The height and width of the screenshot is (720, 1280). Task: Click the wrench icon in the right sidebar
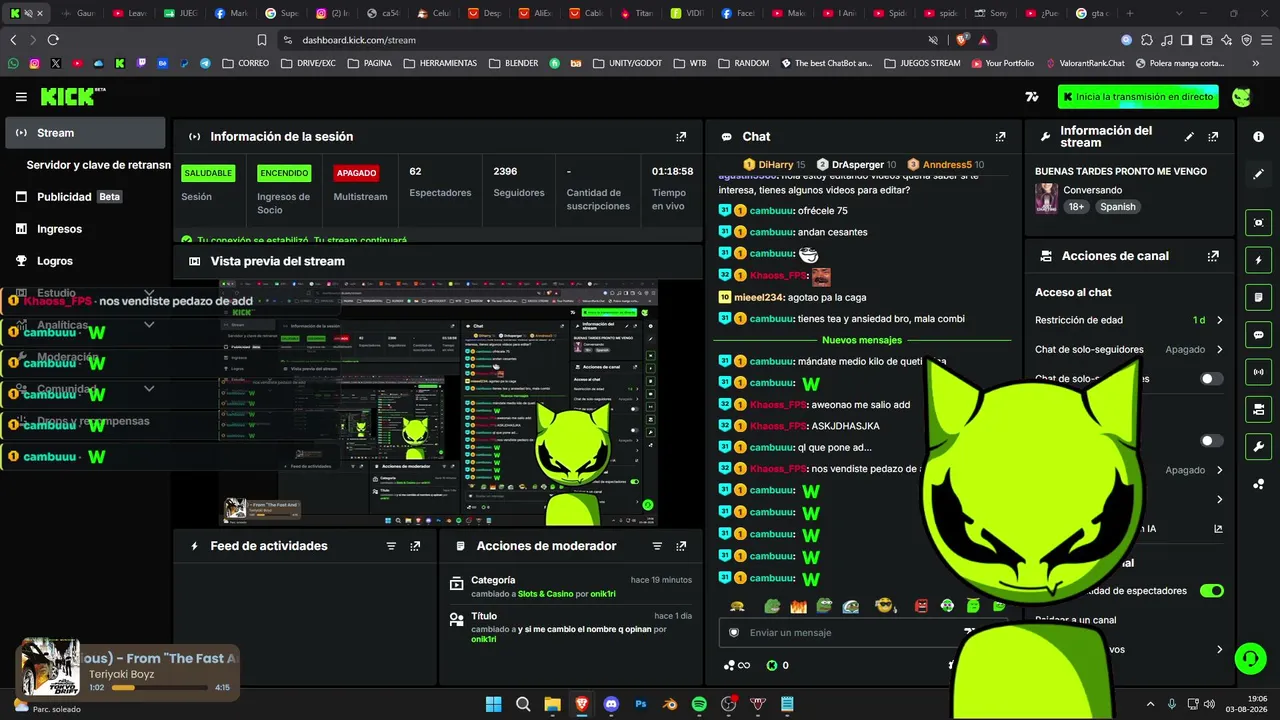pyautogui.click(x=1258, y=446)
